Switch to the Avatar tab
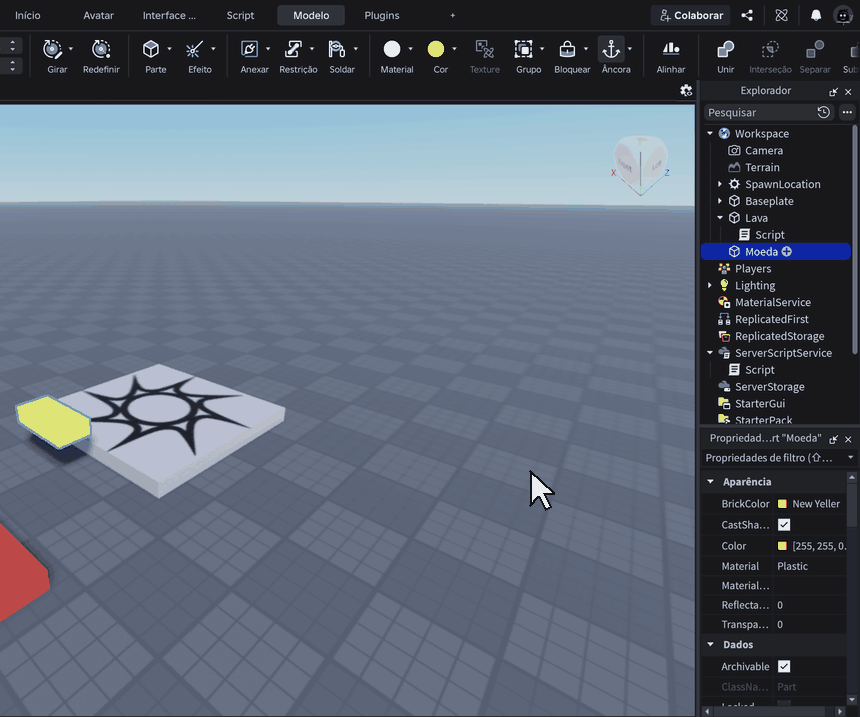860x717 pixels. pyautogui.click(x=98, y=15)
